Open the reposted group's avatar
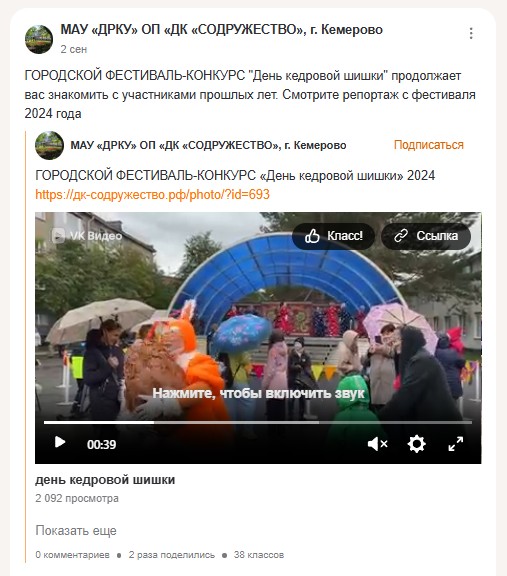 [49, 145]
